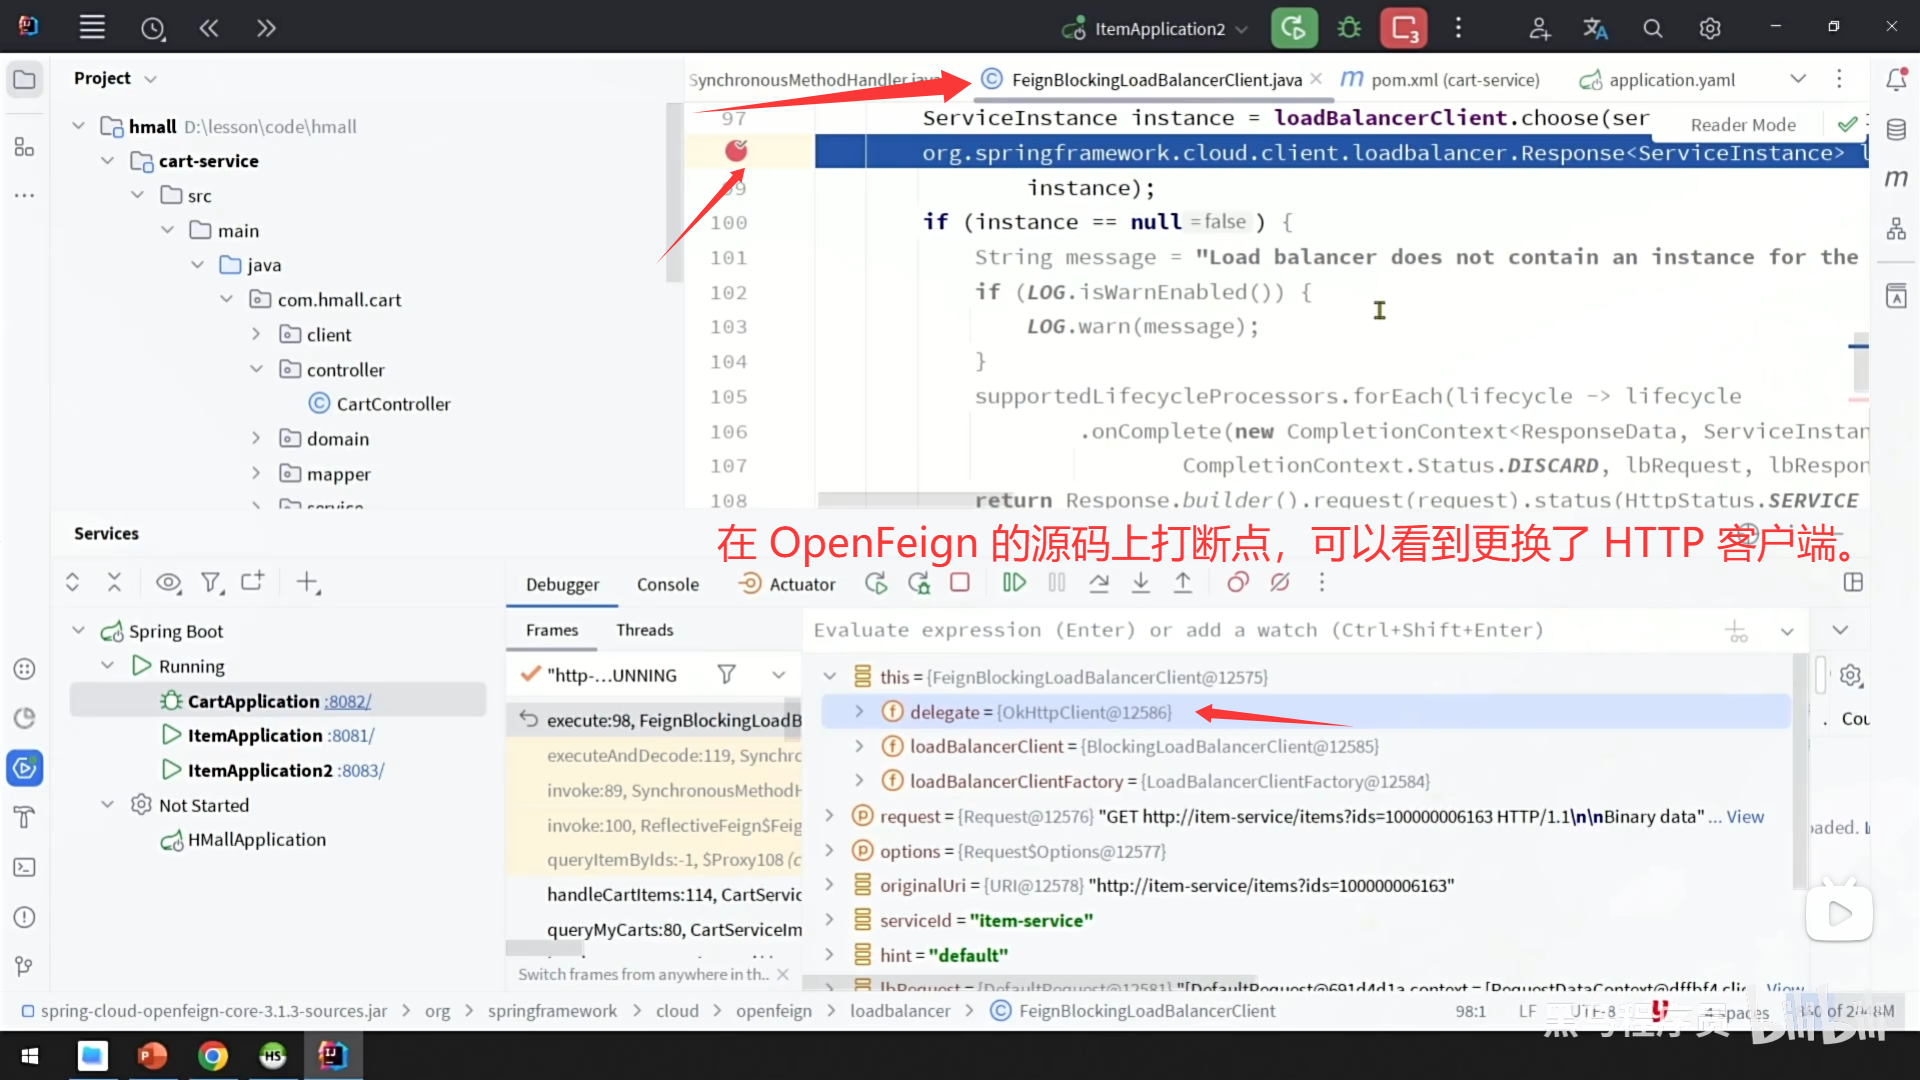The height and width of the screenshot is (1080, 1920).
Task: Click the Step Over debugger icon
Action: coord(1099,583)
